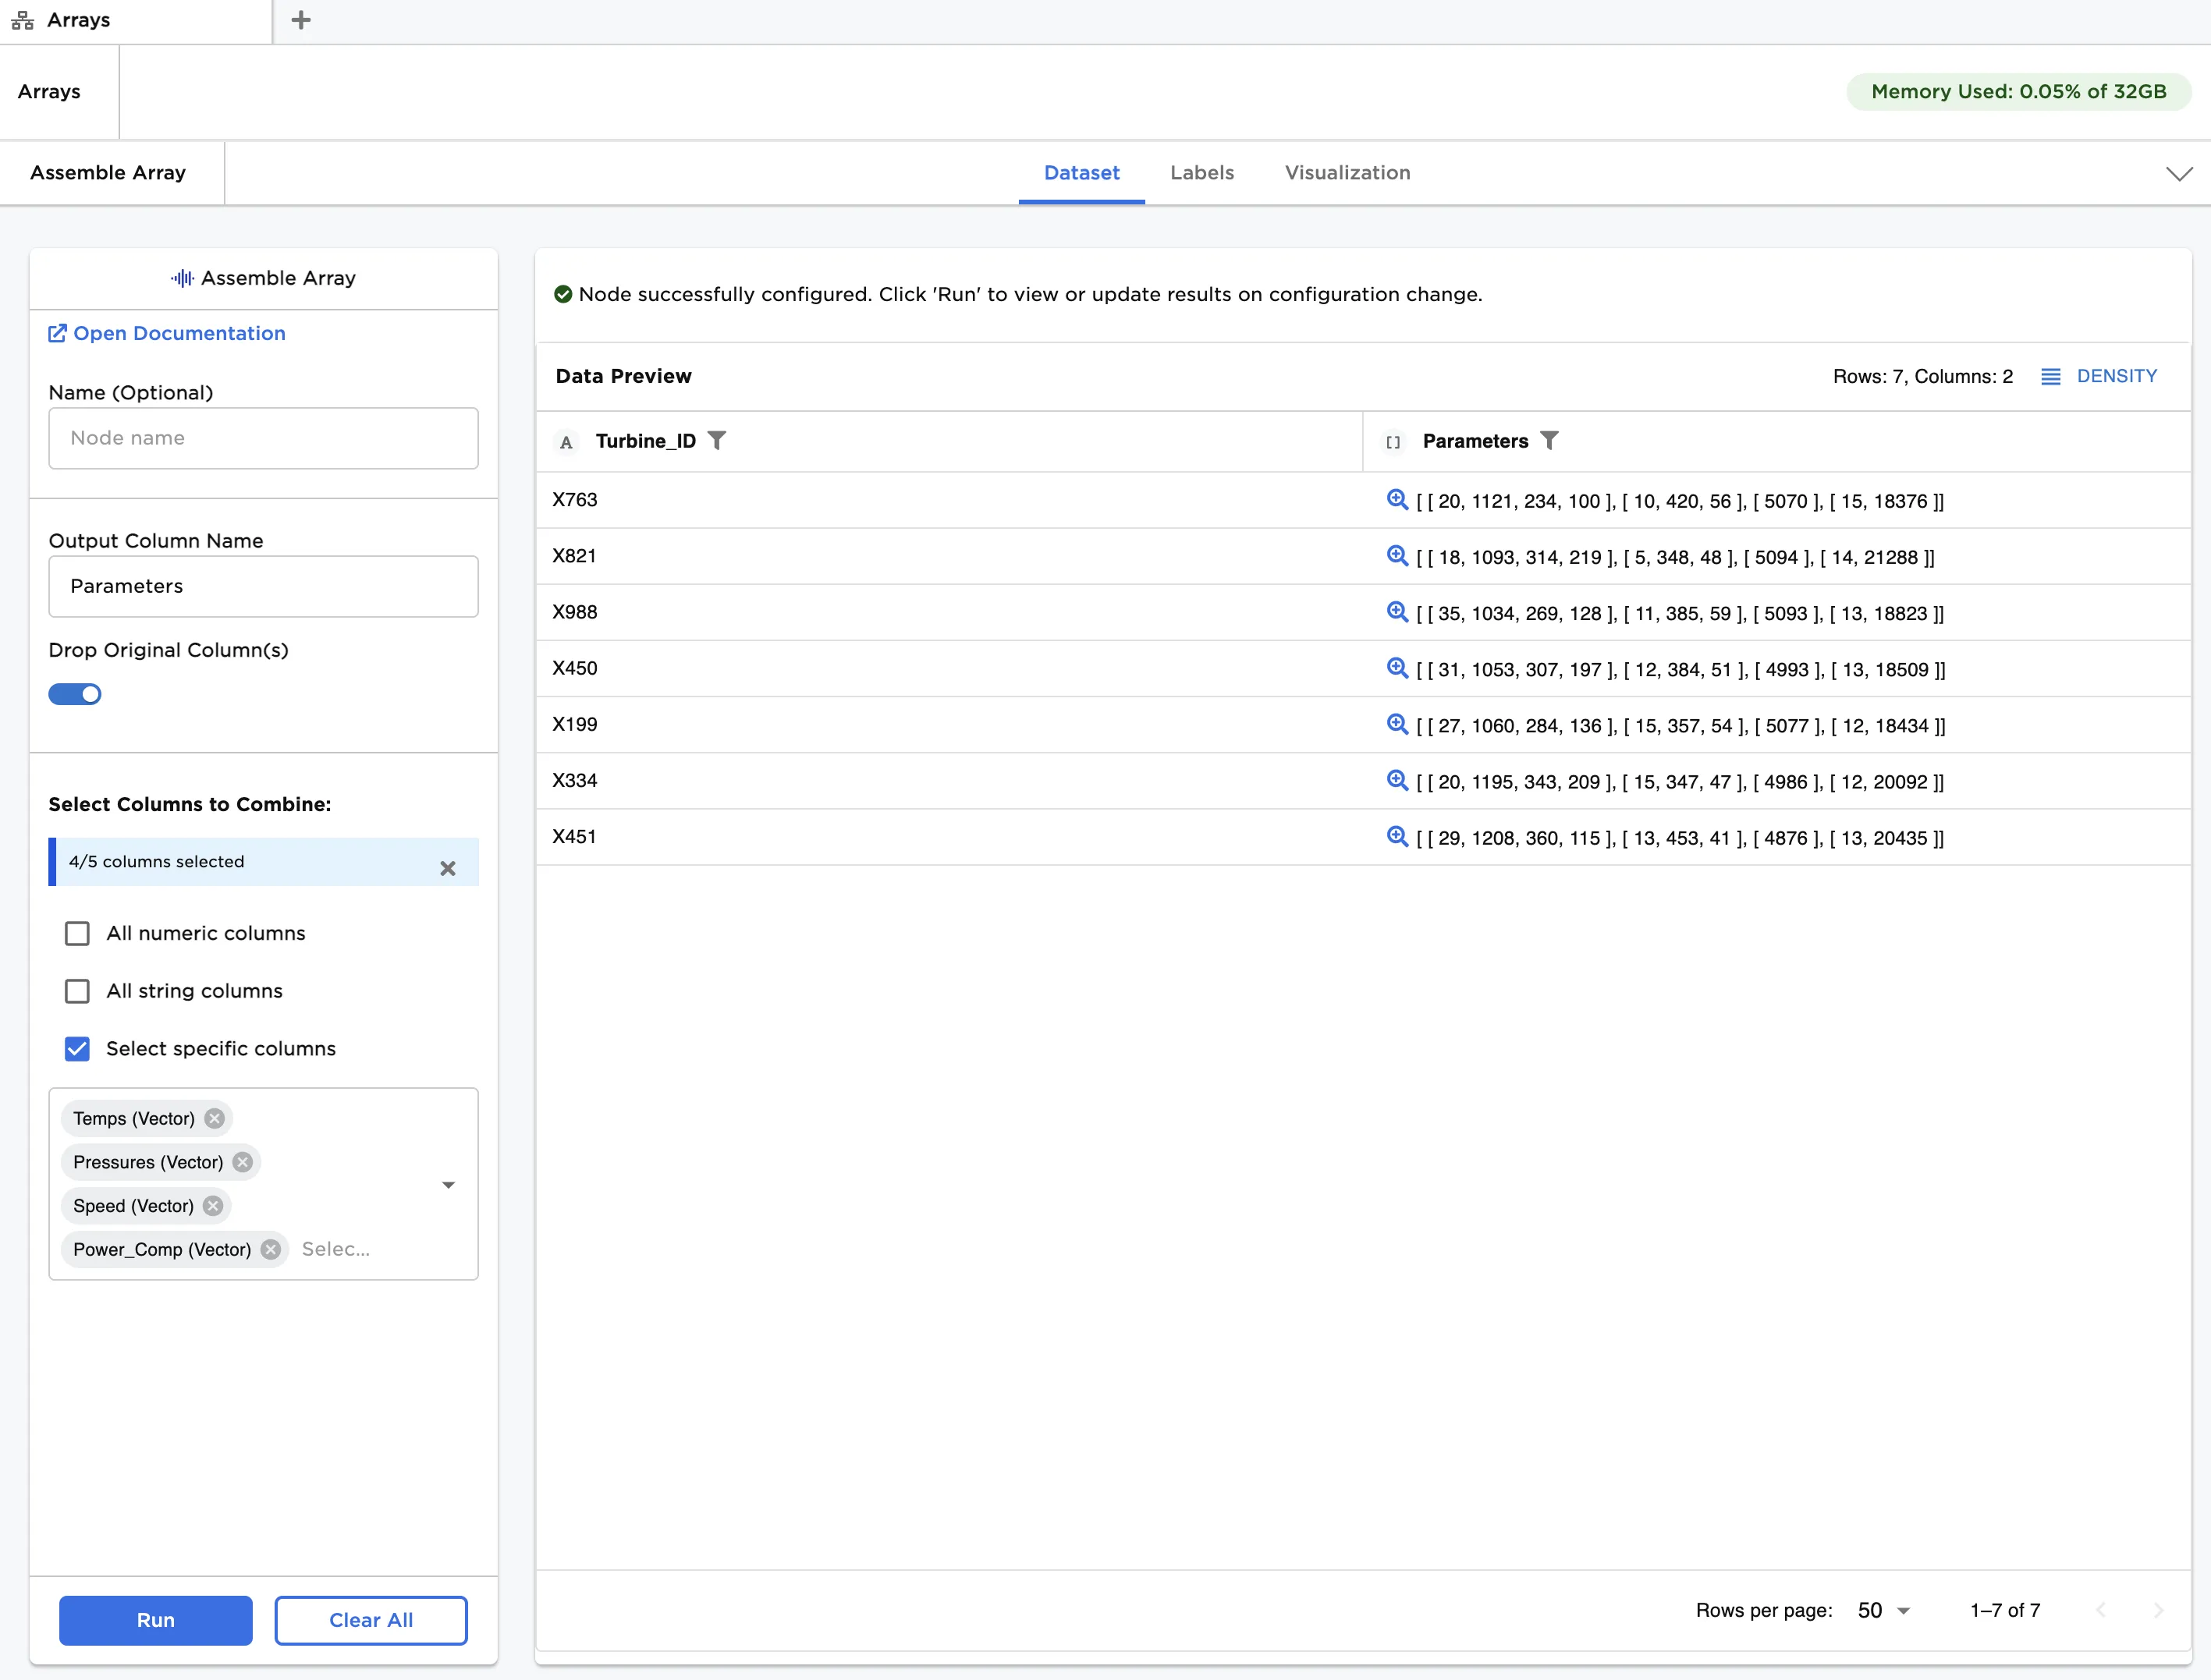This screenshot has width=2211, height=1680.
Task: Open the magnifier to inspect X763's array
Action: click(1396, 499)
